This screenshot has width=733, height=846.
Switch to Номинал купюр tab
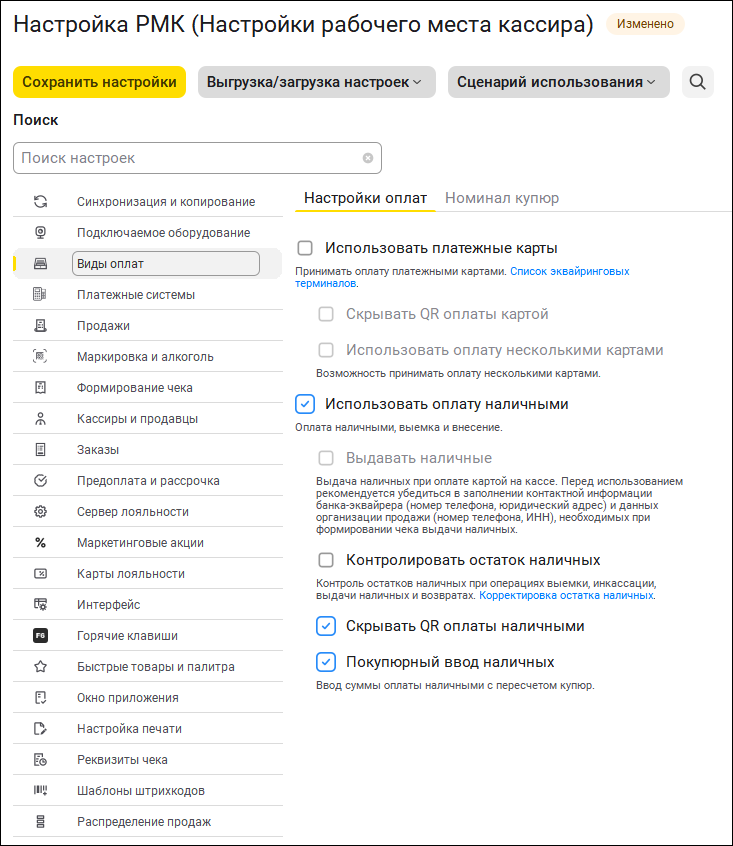(x=502, y=198)
